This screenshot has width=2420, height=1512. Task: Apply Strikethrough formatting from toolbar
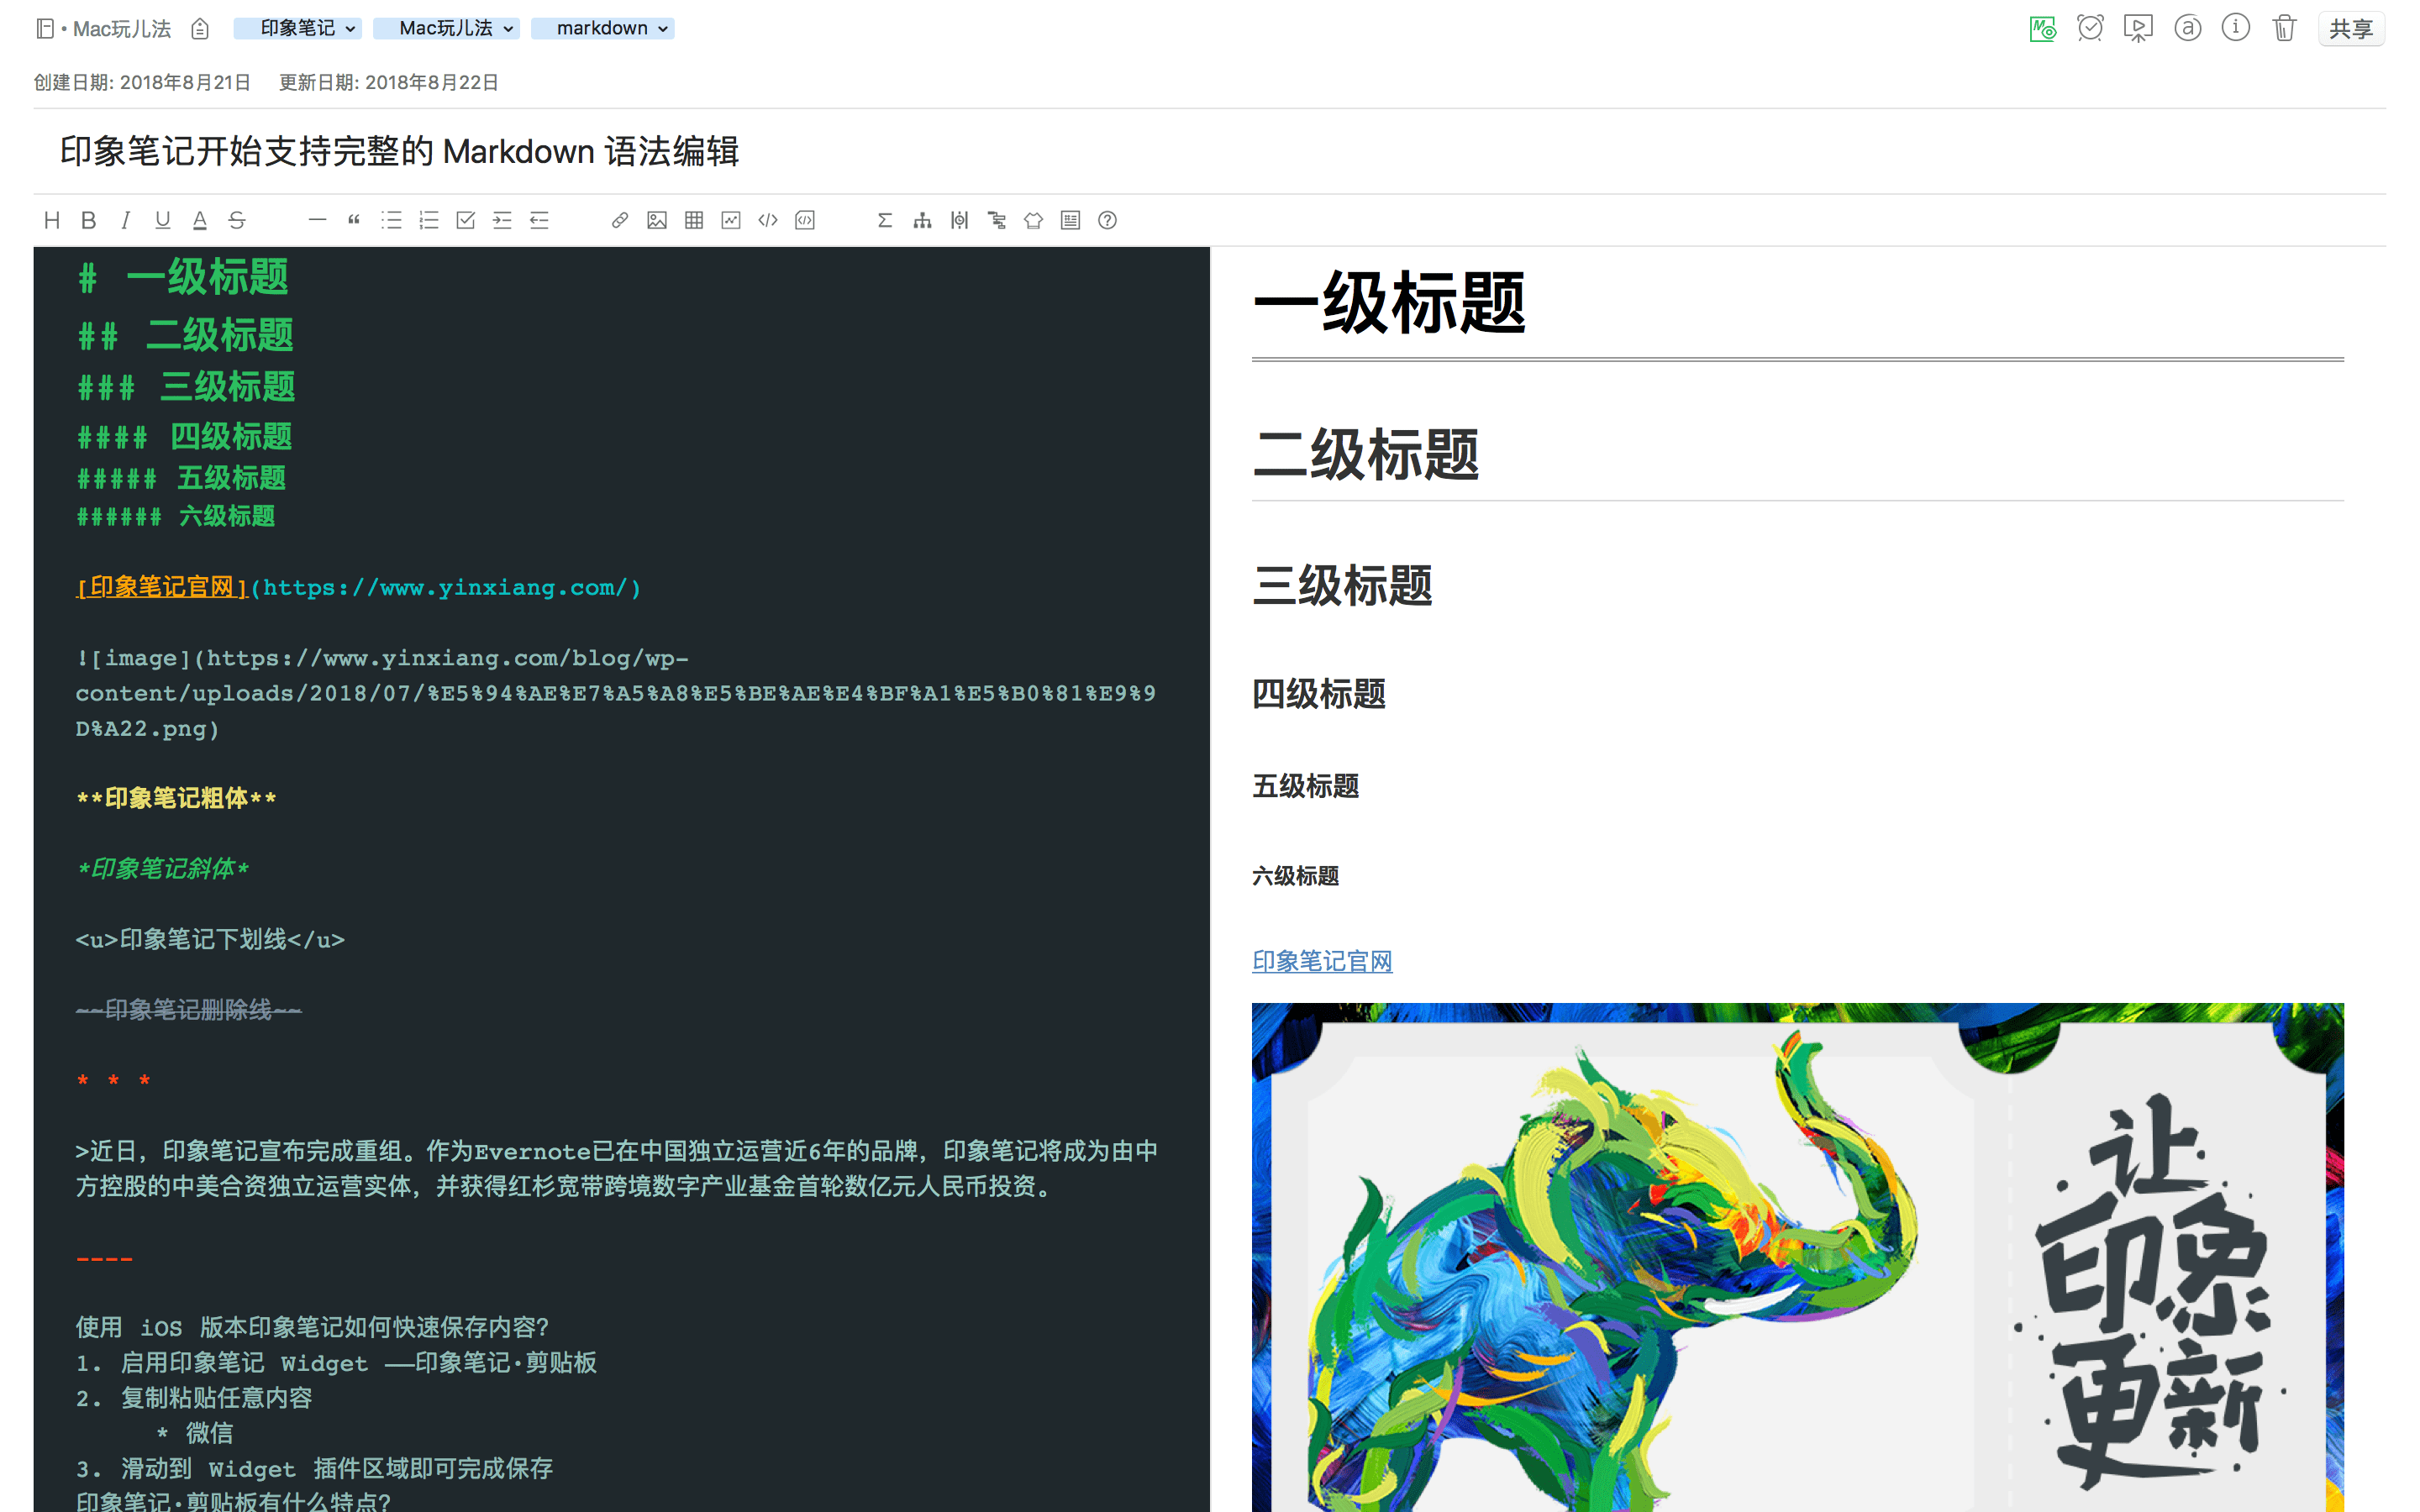237,220
